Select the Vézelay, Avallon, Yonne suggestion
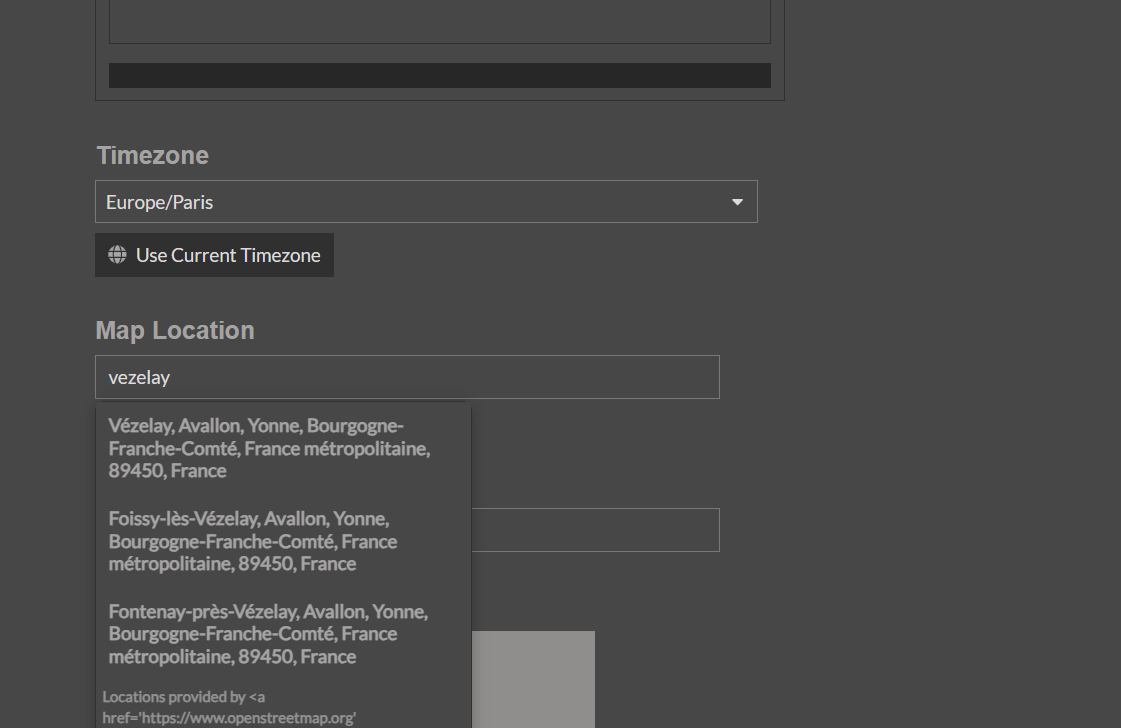The height and width of the screenshot is (728, 1121). click(x=268, y=448)
